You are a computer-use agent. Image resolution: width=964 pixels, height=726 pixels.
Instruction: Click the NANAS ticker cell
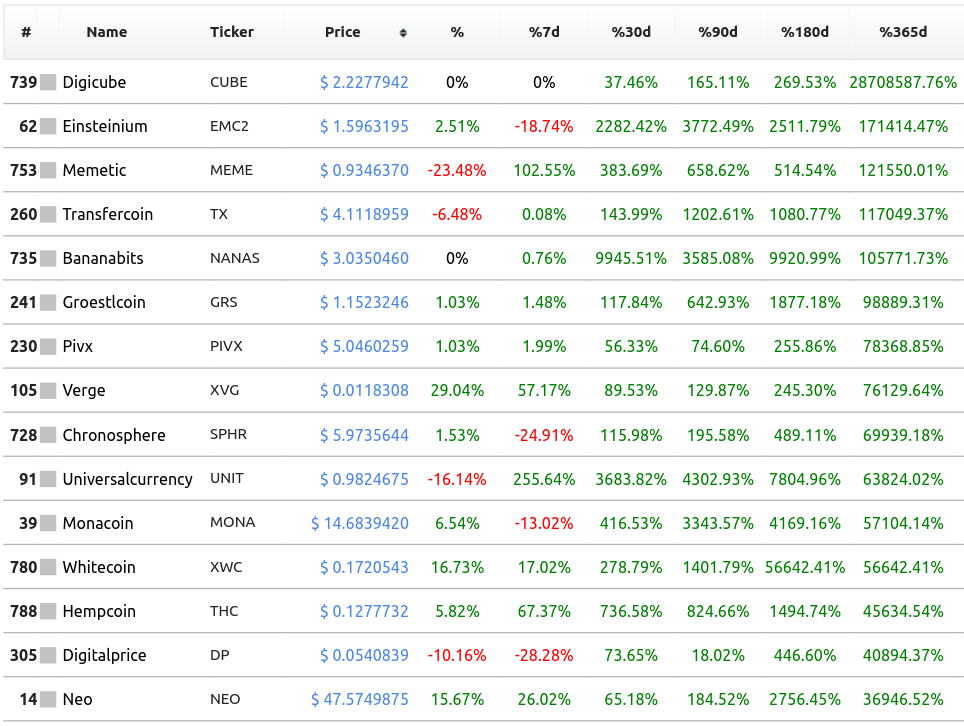click(x=235, y=258)
